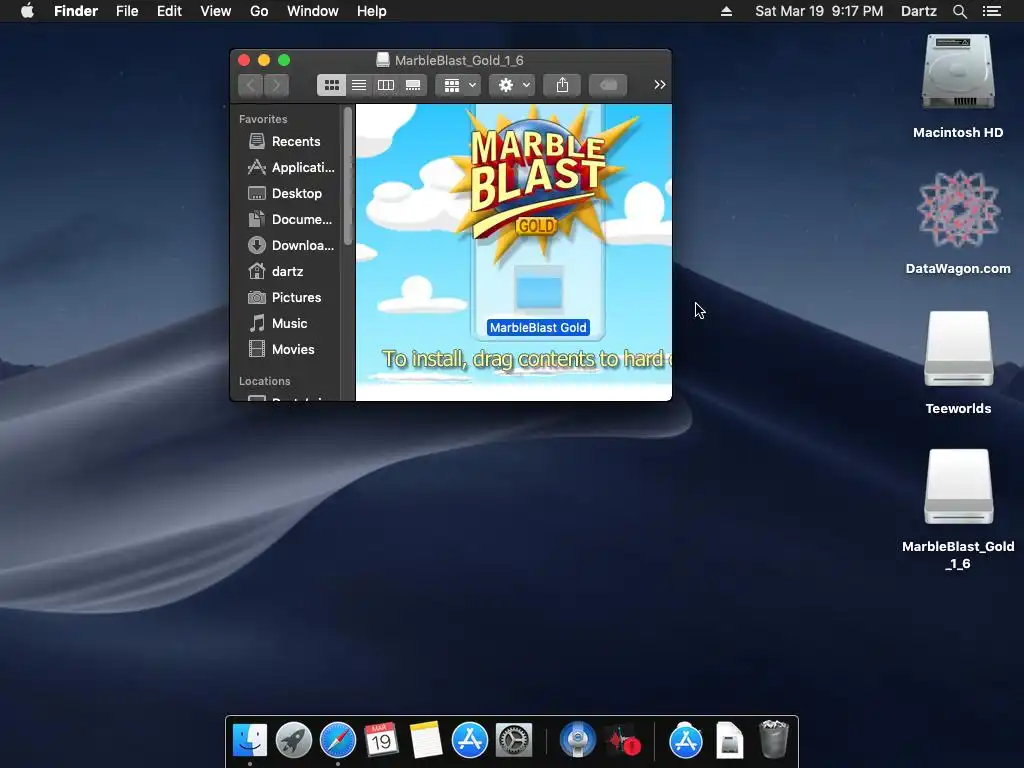Viewport: 1024px width, 768px height.
Task: Open the group-by arrangement dropdown
Action: click(x=459, y=85)
